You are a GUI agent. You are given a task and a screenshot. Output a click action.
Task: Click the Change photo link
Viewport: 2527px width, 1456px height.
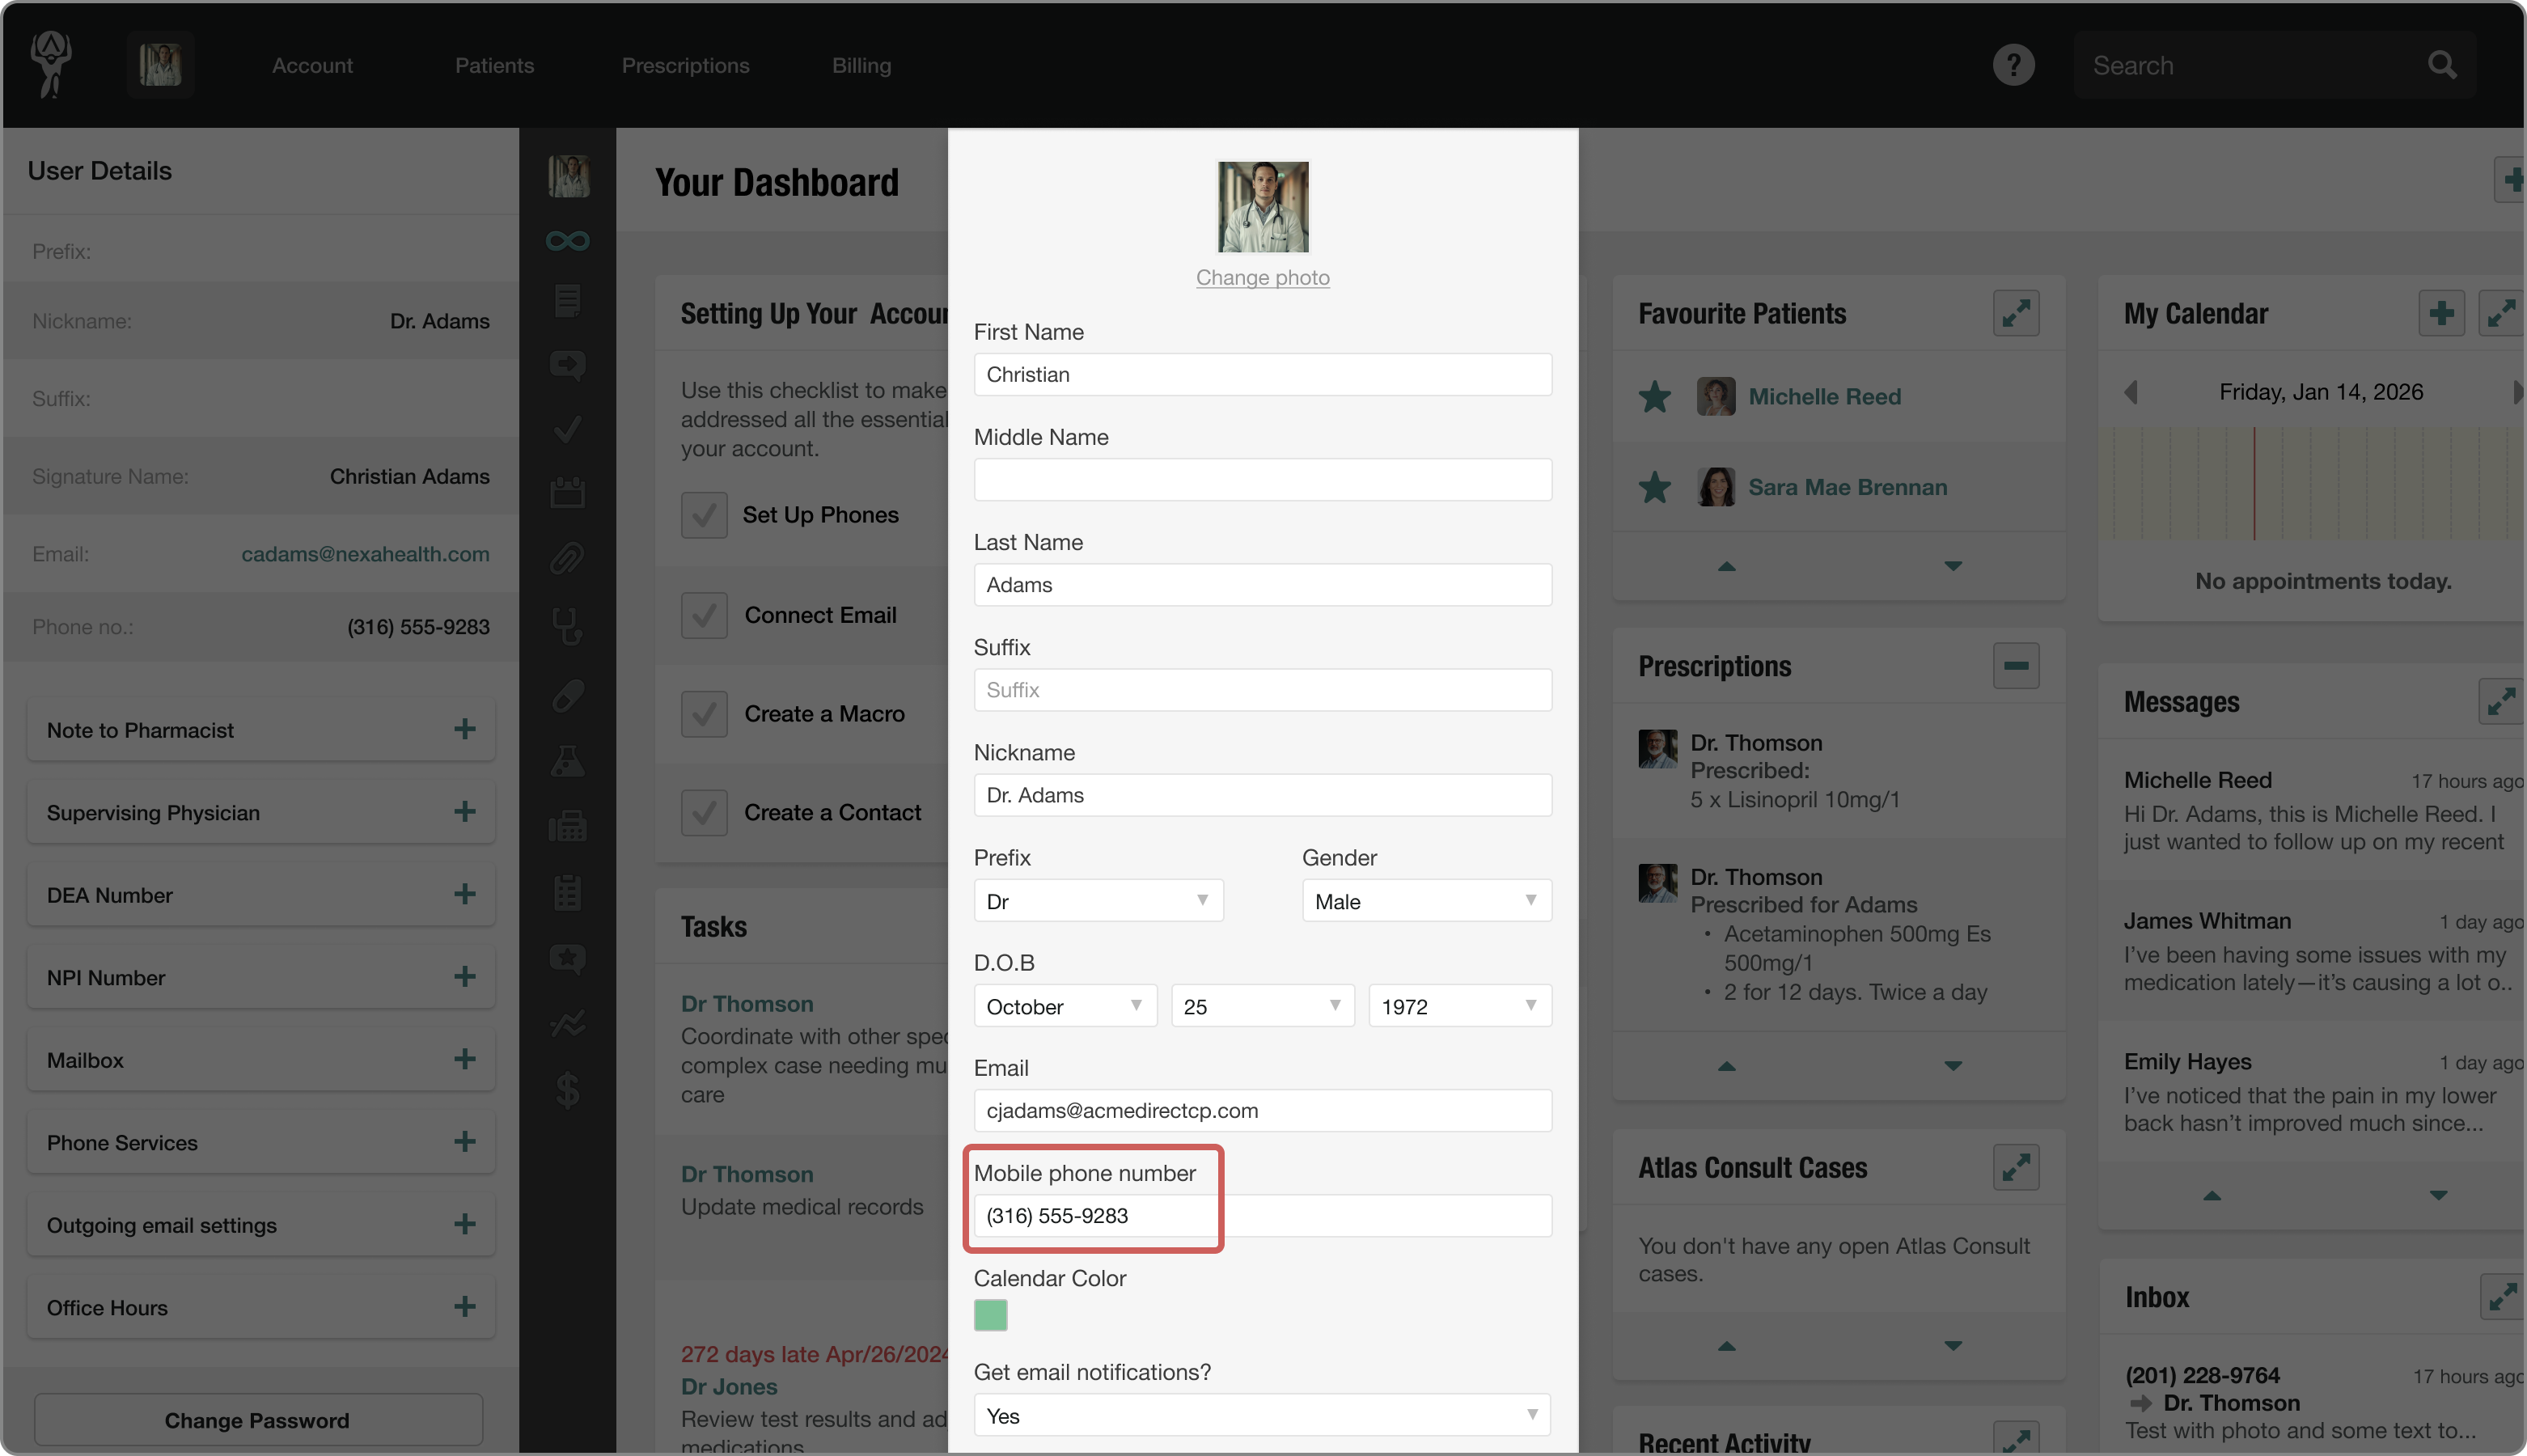1262,277
